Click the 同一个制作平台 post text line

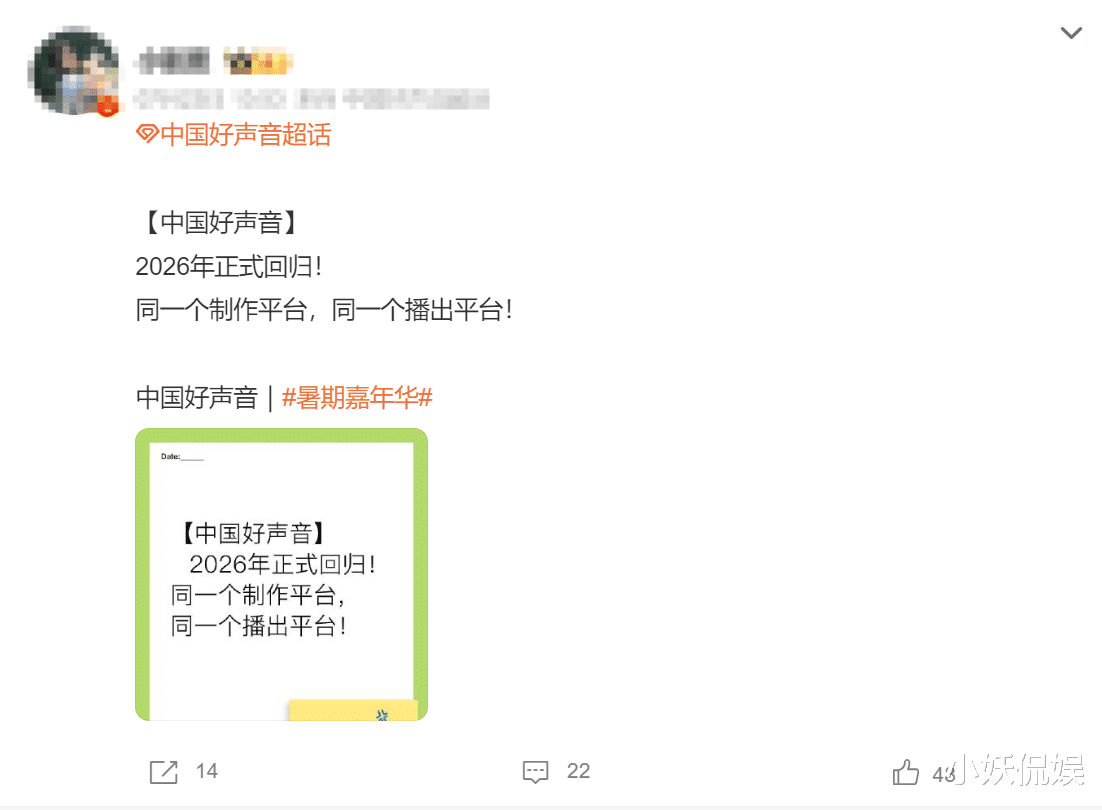[x=324, y=310]
